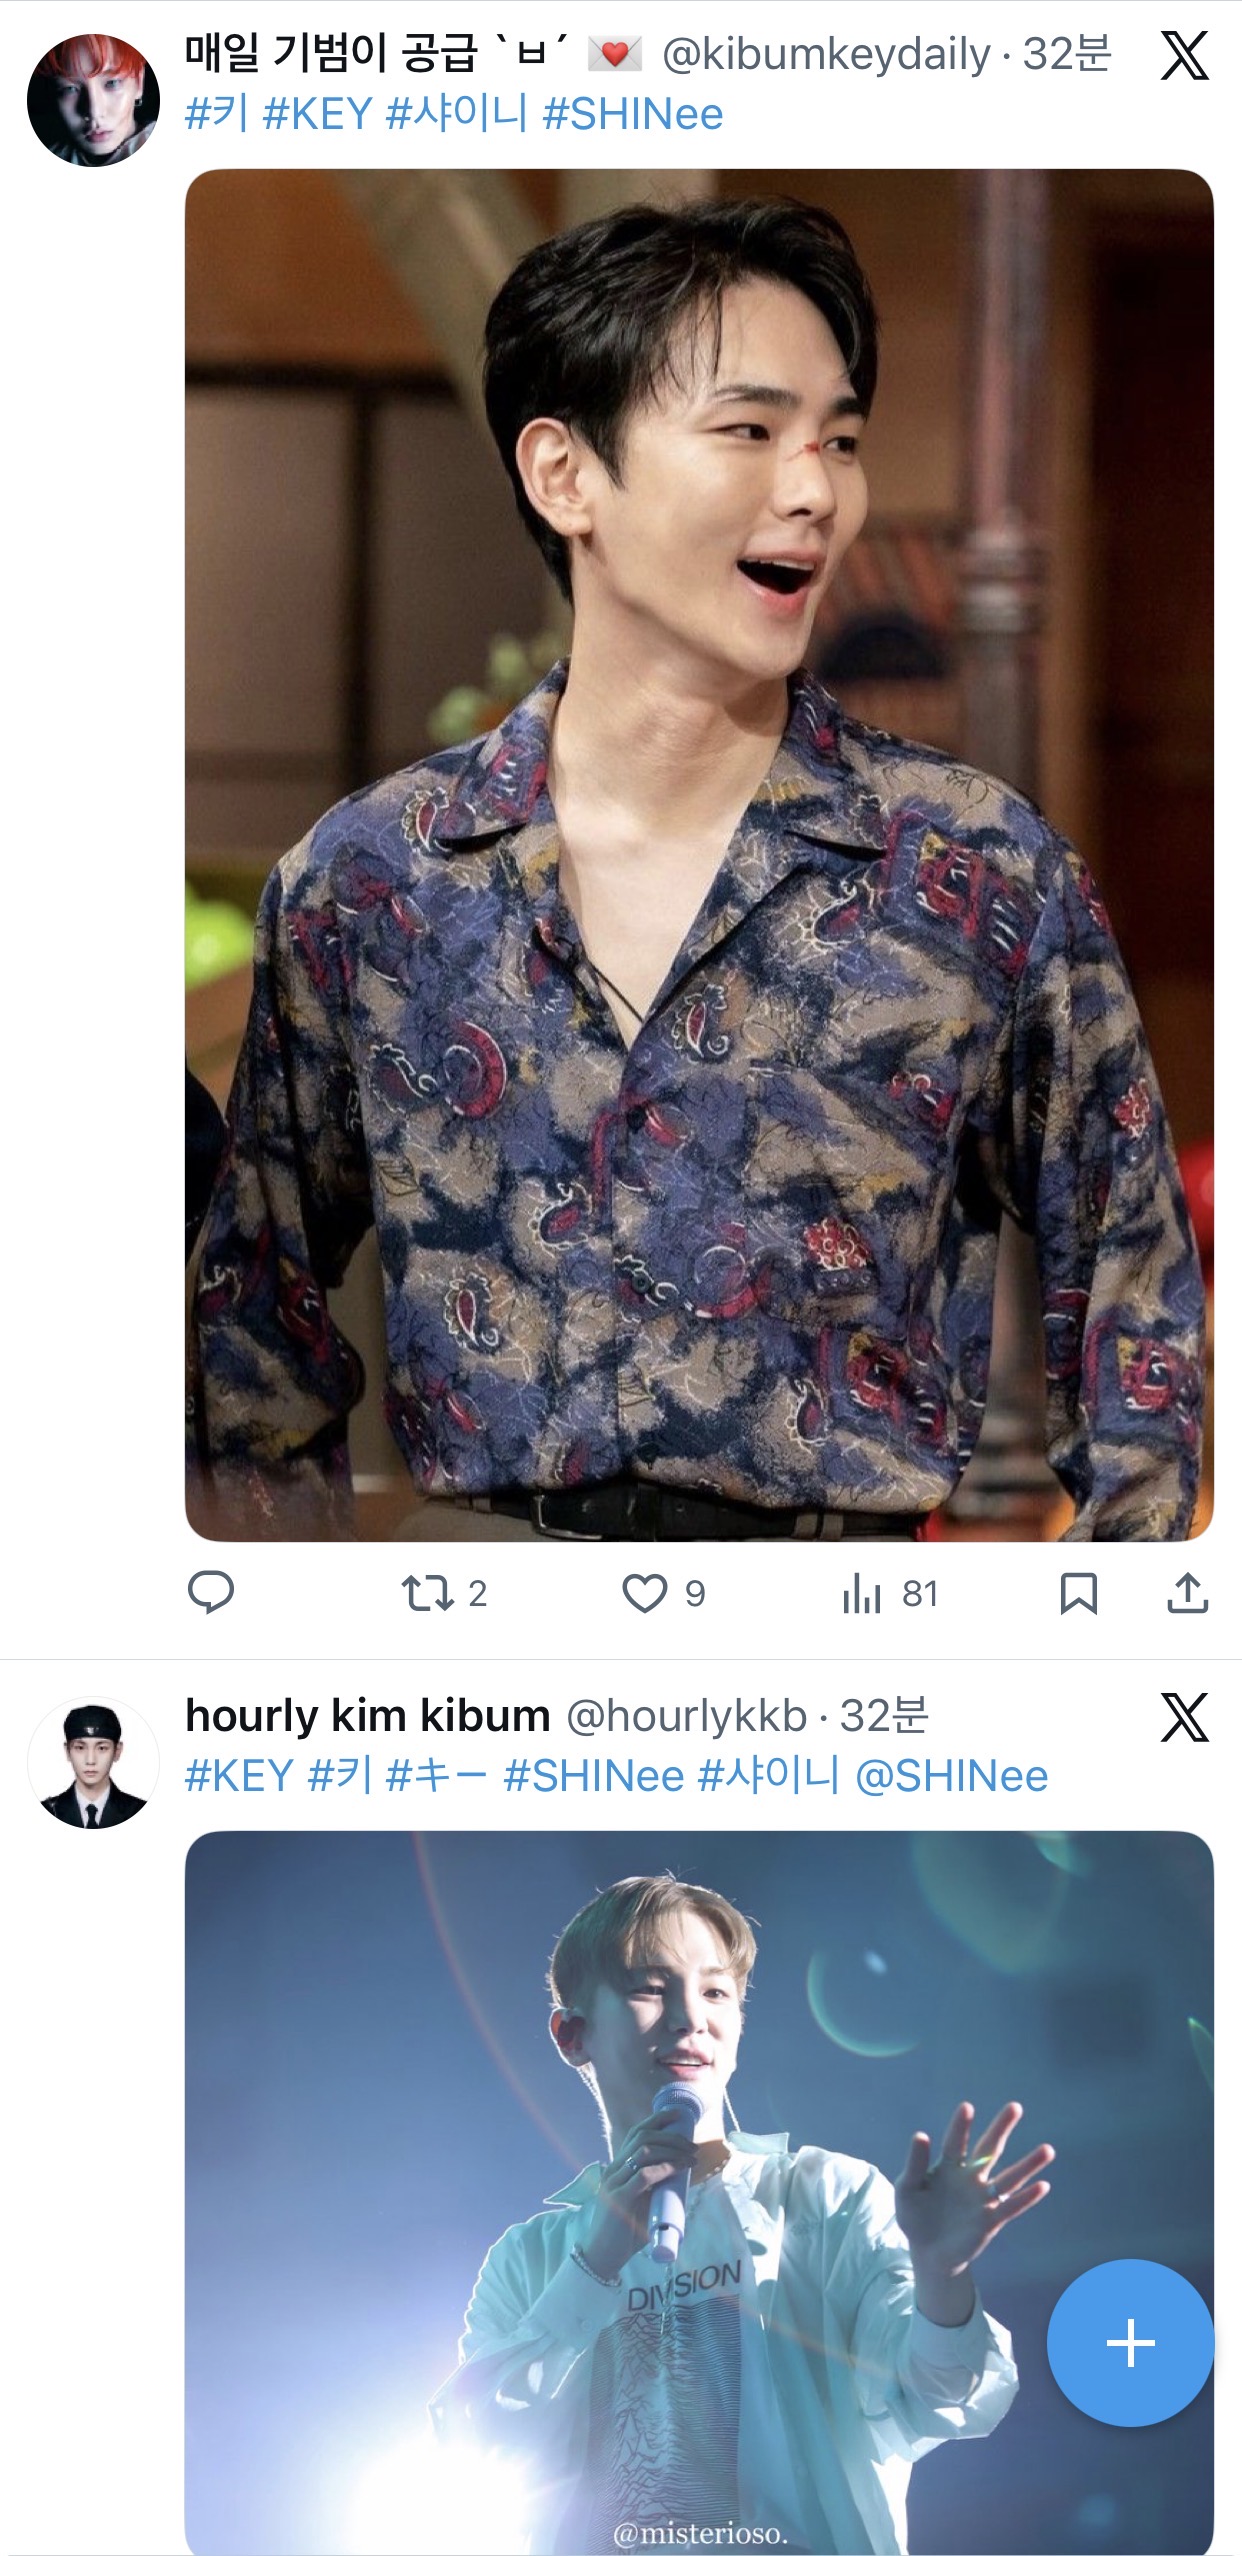Open the share icon on the first tweet

tap(1187, 1593)
